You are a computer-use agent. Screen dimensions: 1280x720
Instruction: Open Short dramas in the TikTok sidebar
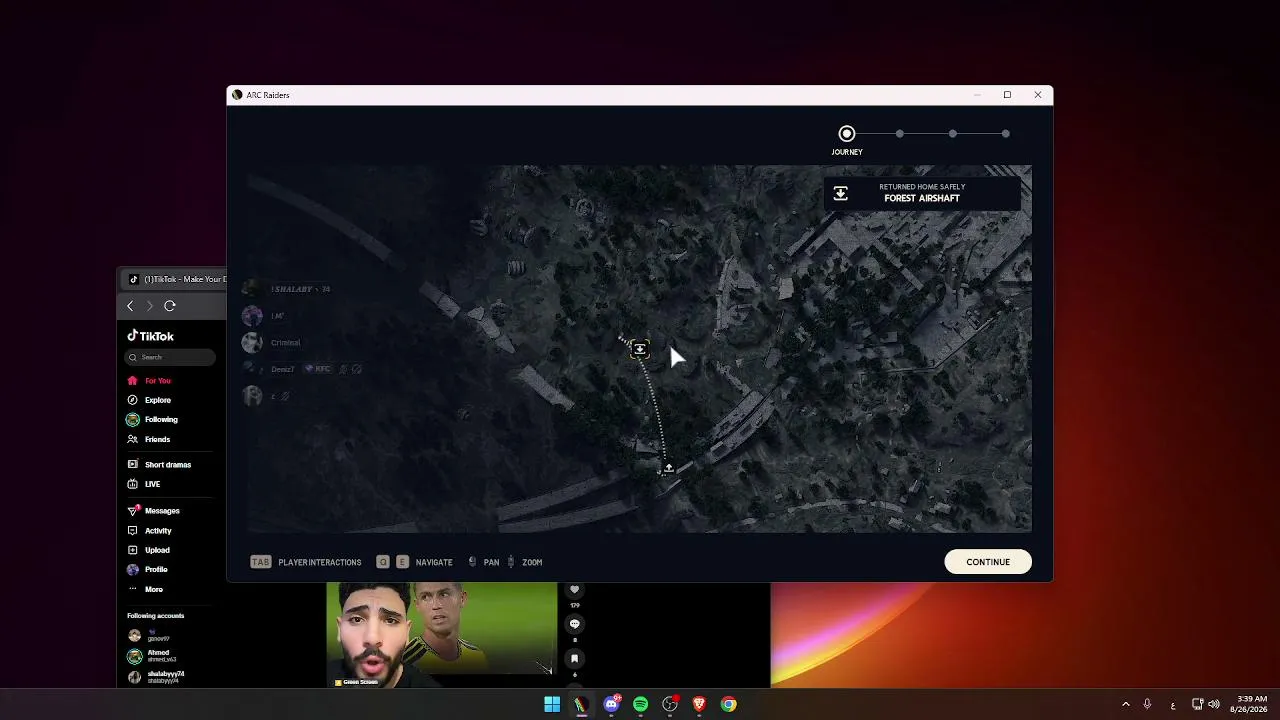tap(159, 465)
